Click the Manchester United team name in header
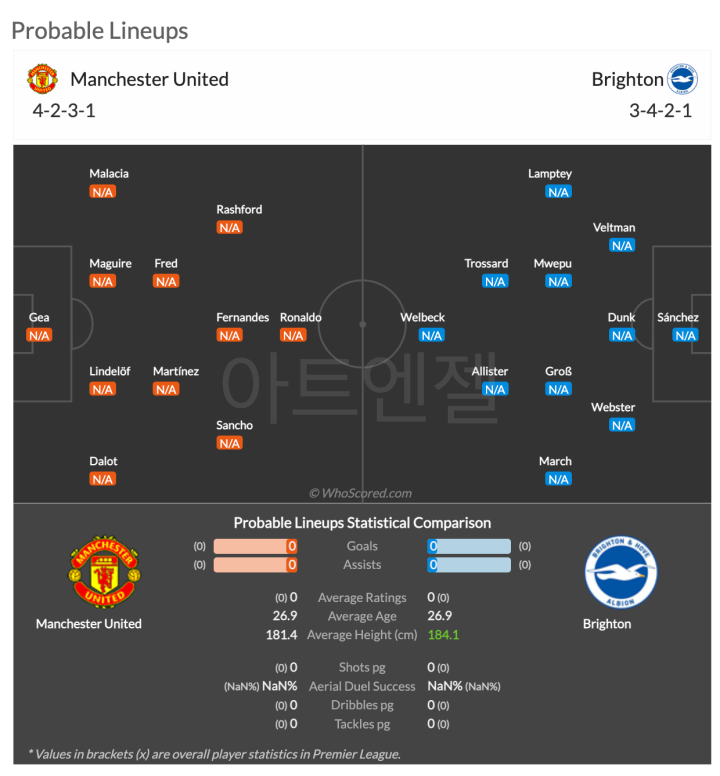The height and width of the screenshot is (776, 720). point(149,79)
